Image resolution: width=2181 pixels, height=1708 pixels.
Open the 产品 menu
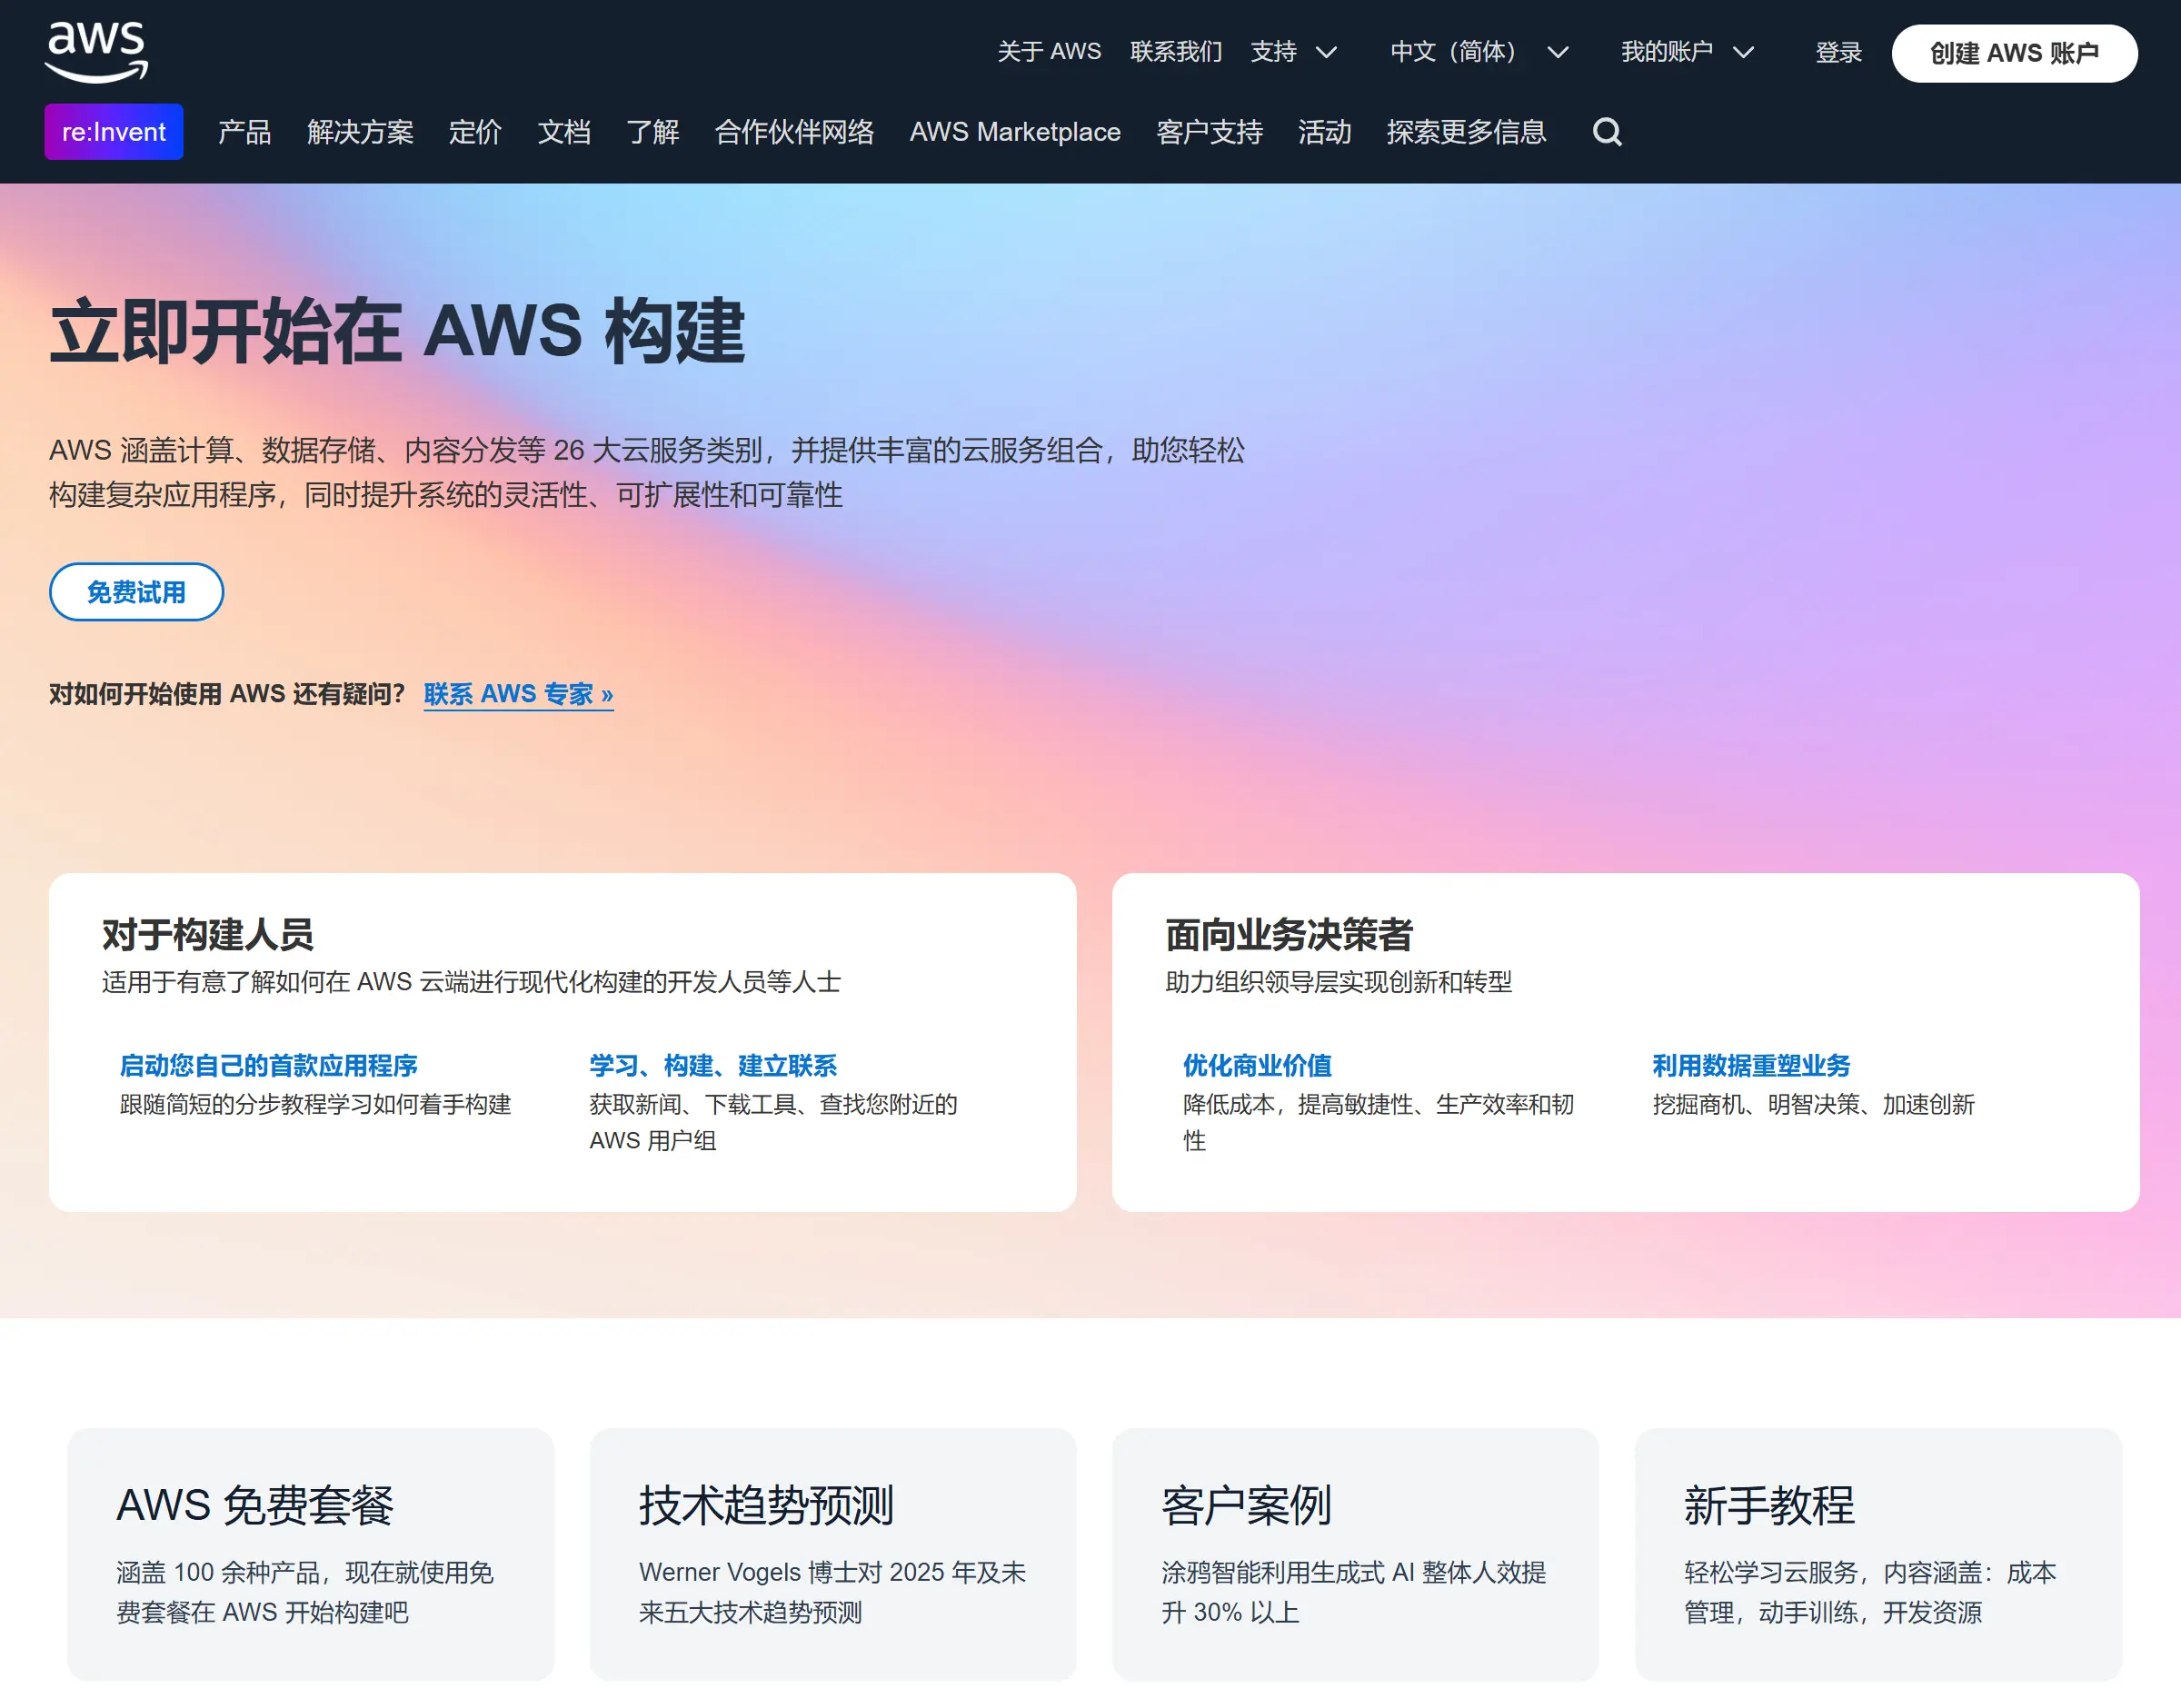pos(244,132)
